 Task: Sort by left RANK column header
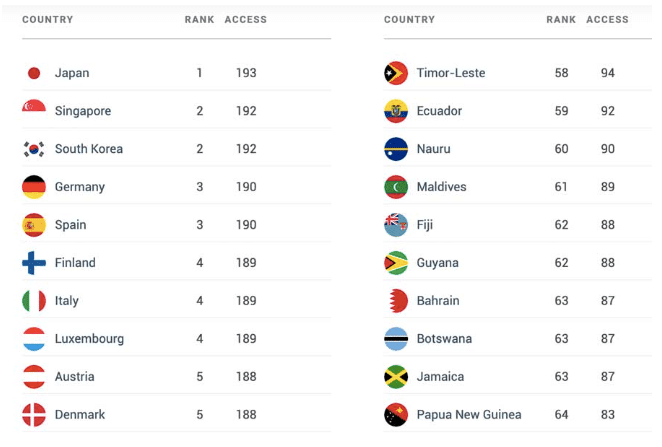199,20
